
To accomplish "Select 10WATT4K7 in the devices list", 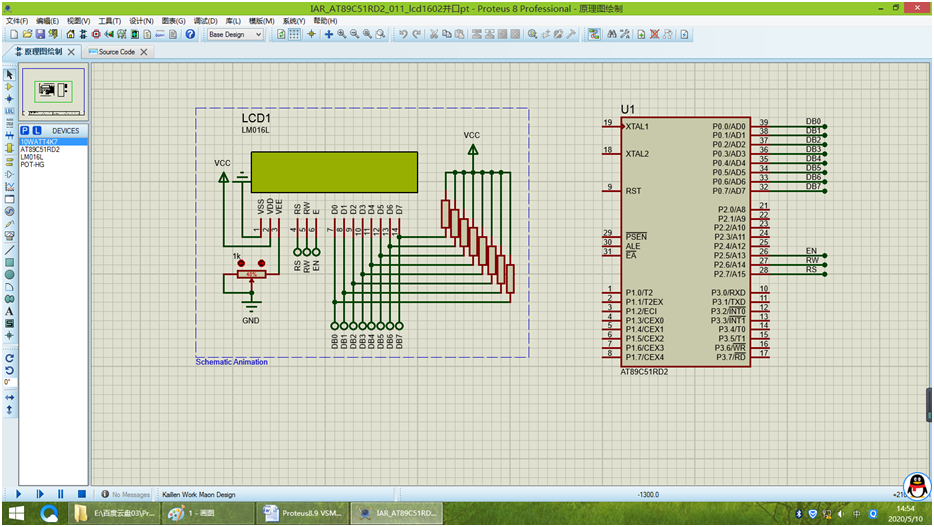I will [x=54, y=142].
